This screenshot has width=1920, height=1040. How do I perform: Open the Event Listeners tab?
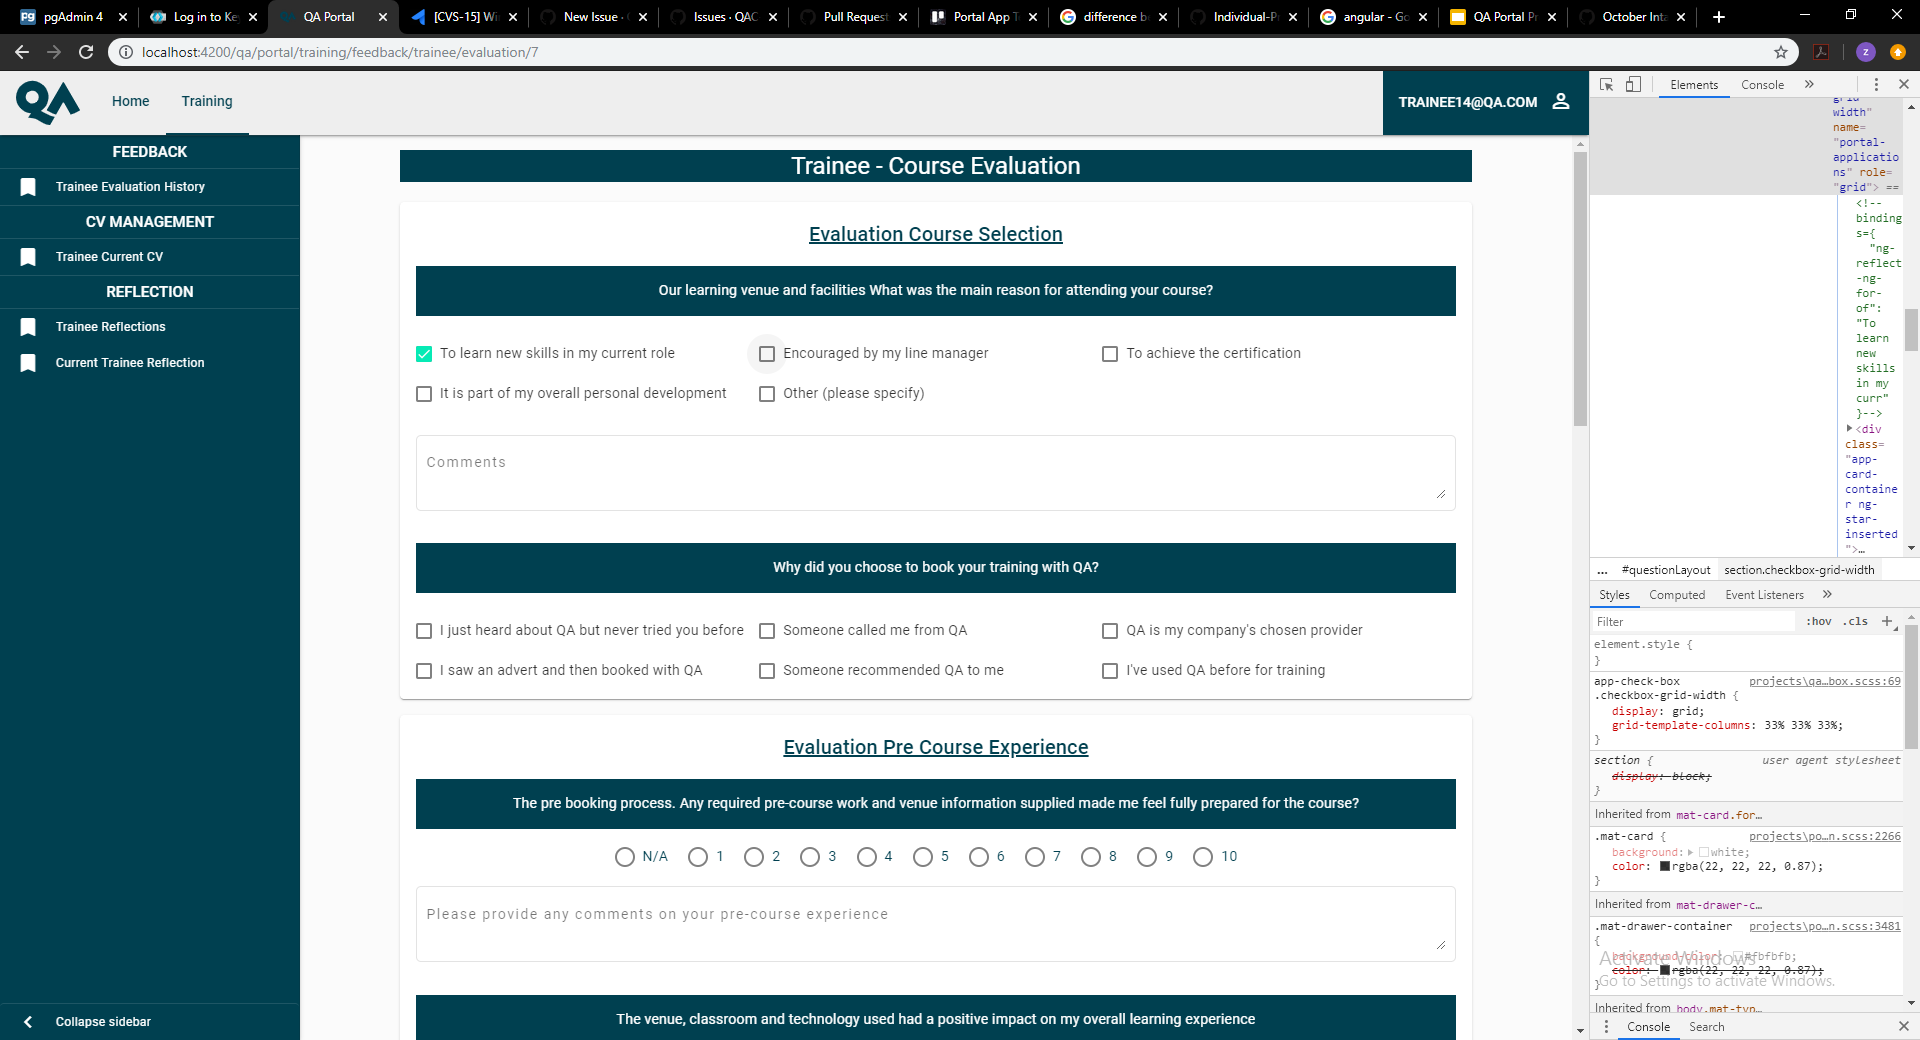click(1764, 595)
